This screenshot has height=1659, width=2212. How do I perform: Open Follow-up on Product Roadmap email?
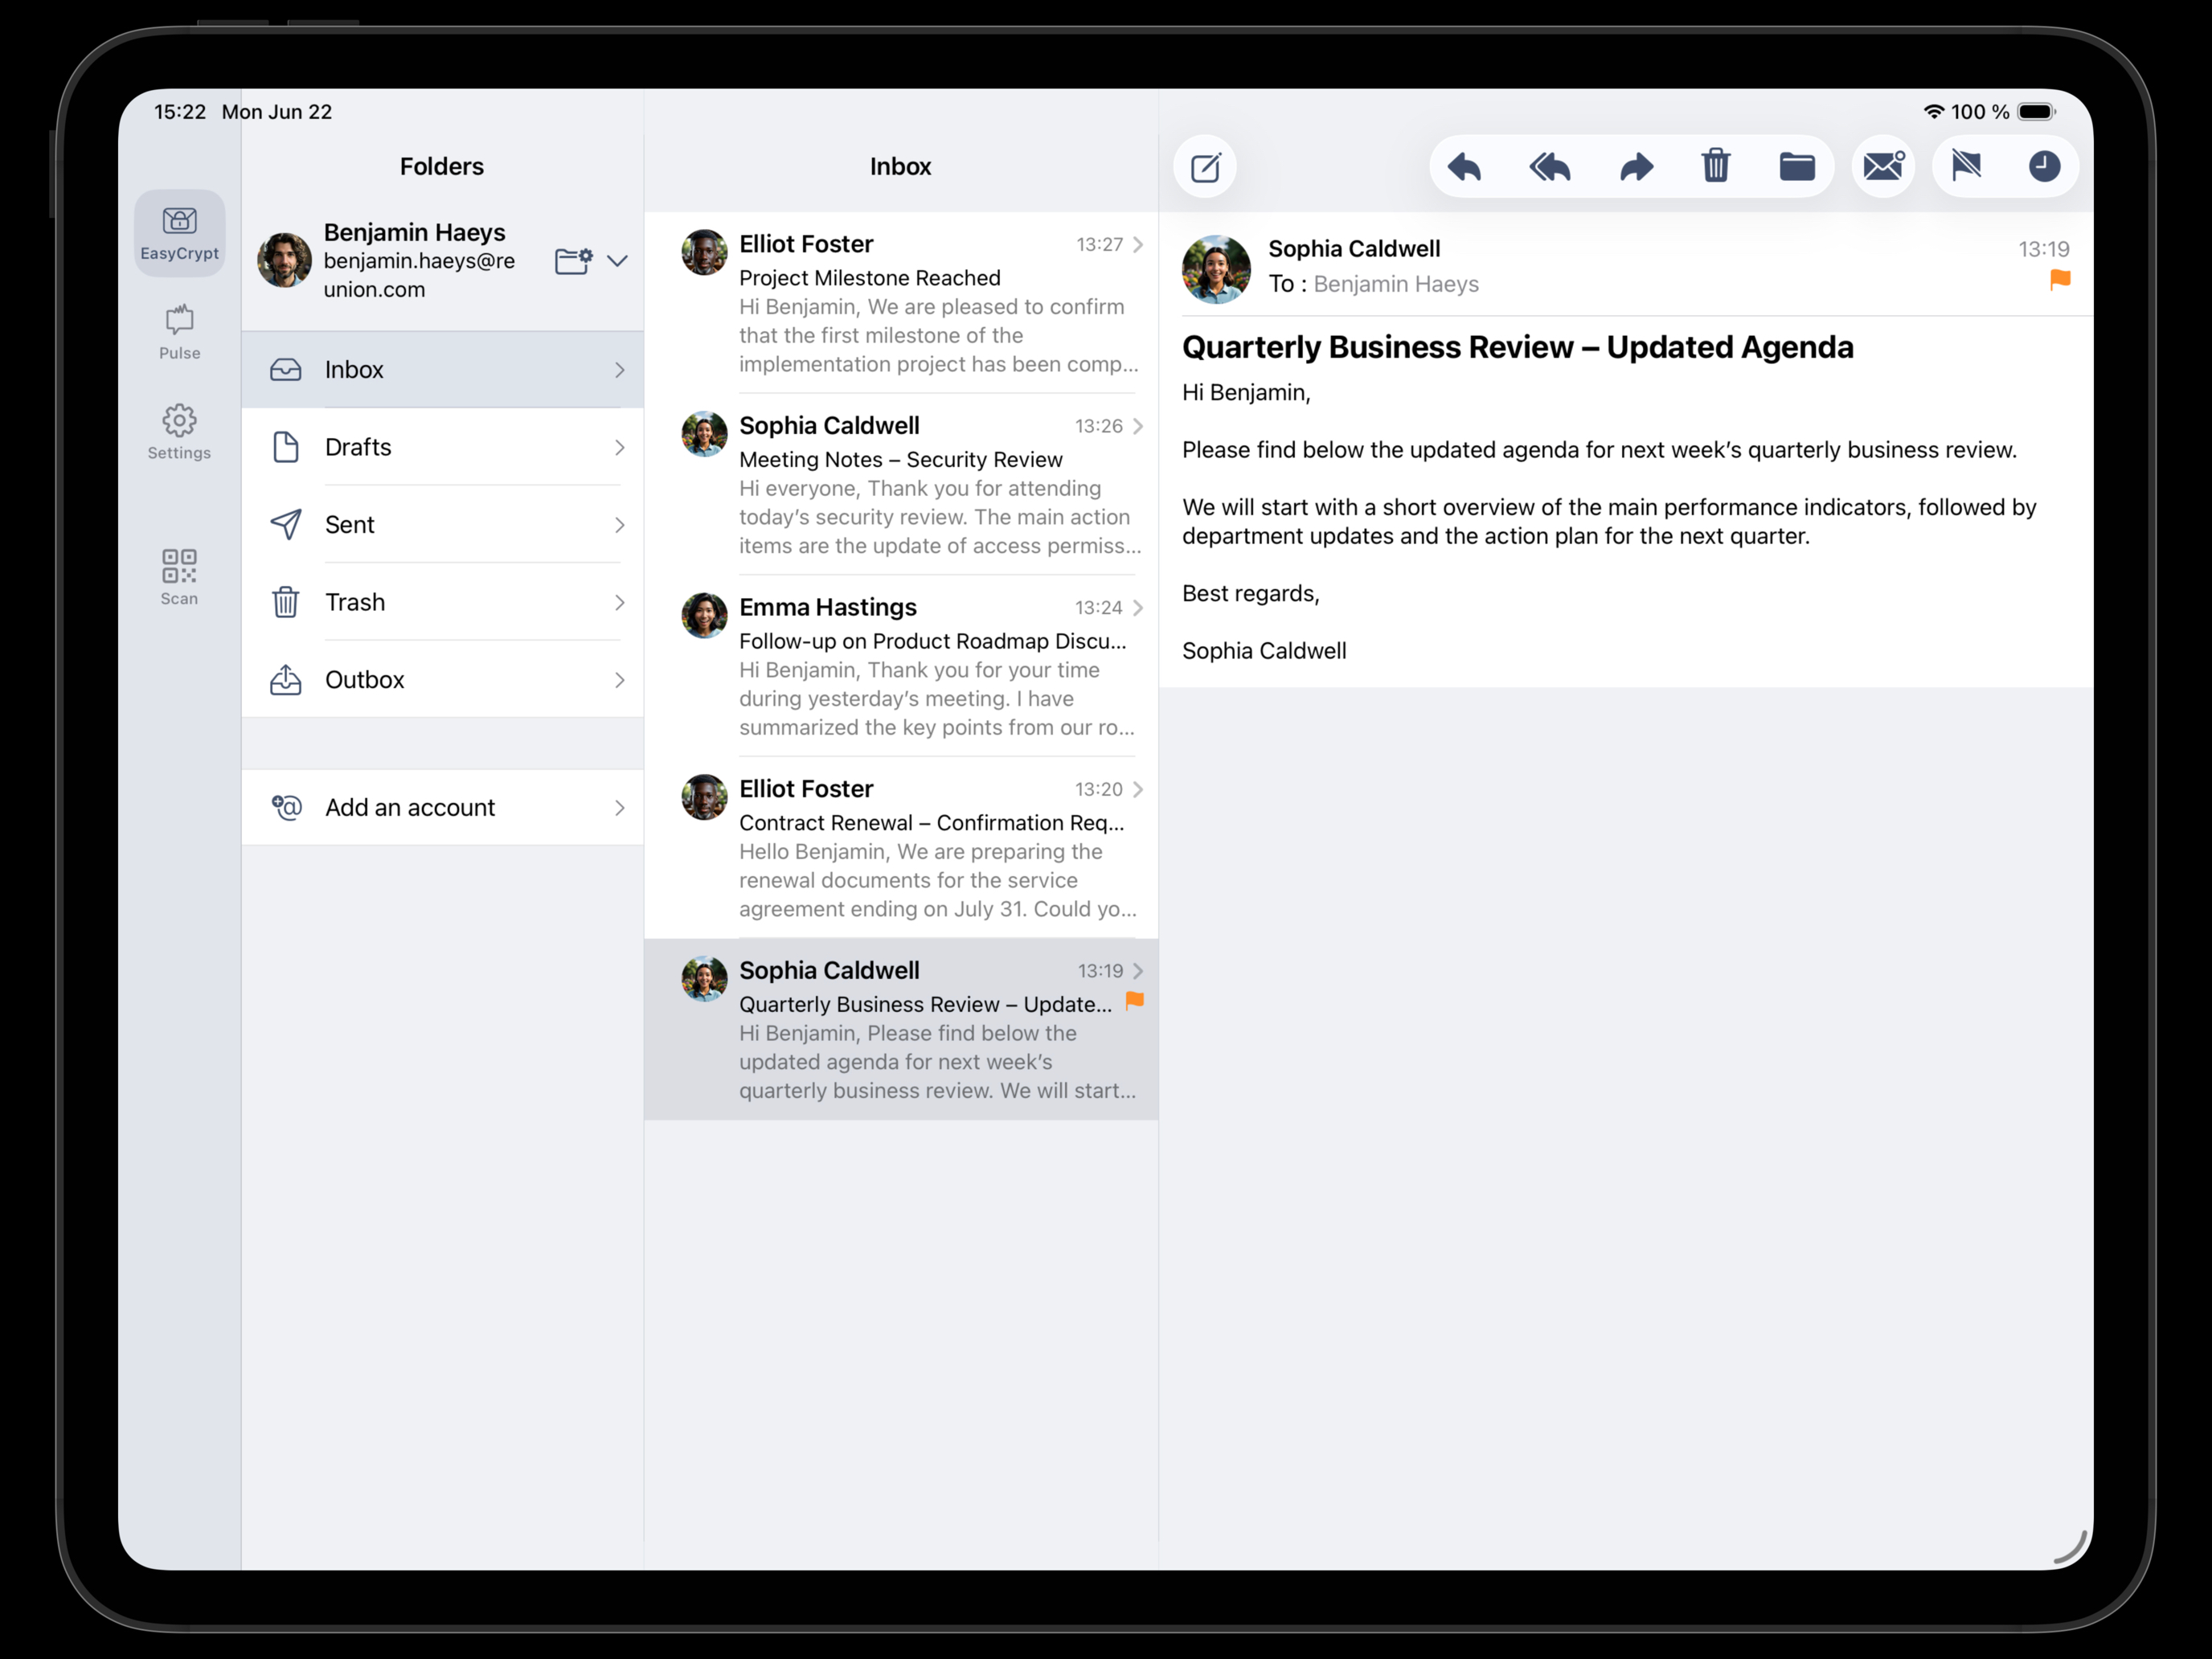coord(901,666)
